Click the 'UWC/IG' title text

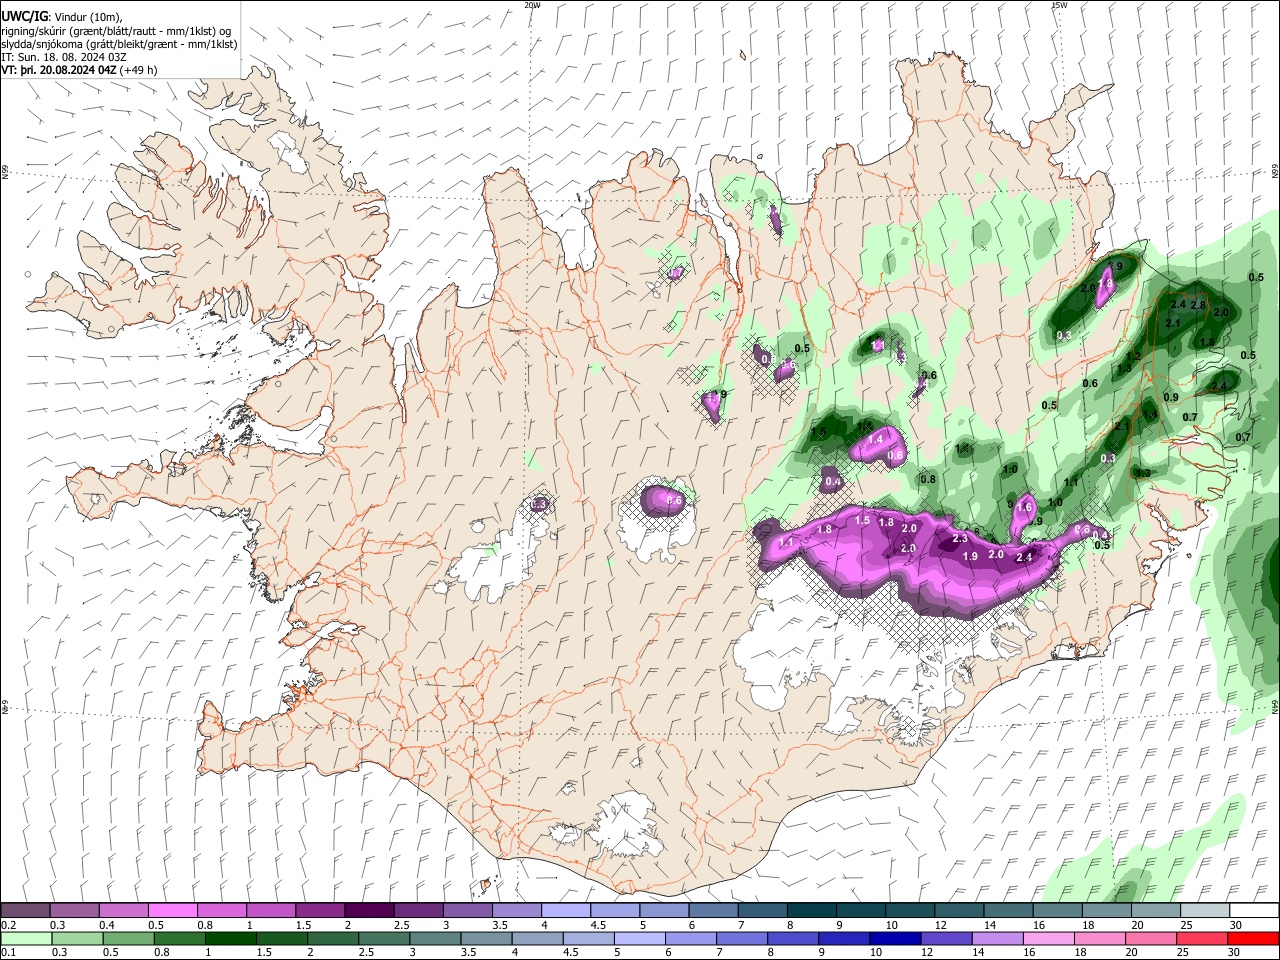tap(23, 17)
